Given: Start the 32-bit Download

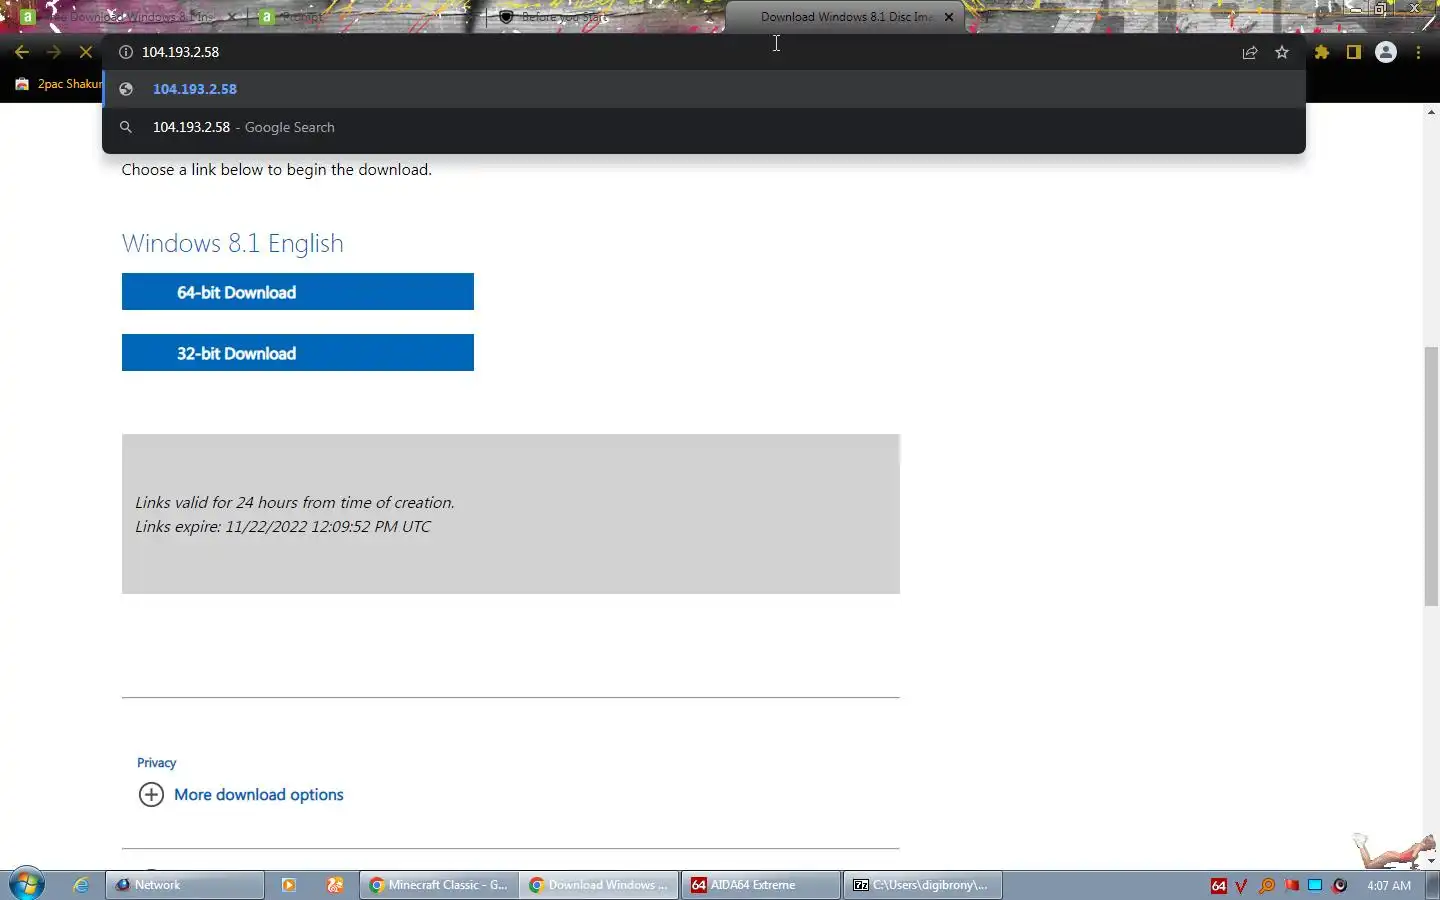Looking at the screenshot, I should click(x=298, y=353).
